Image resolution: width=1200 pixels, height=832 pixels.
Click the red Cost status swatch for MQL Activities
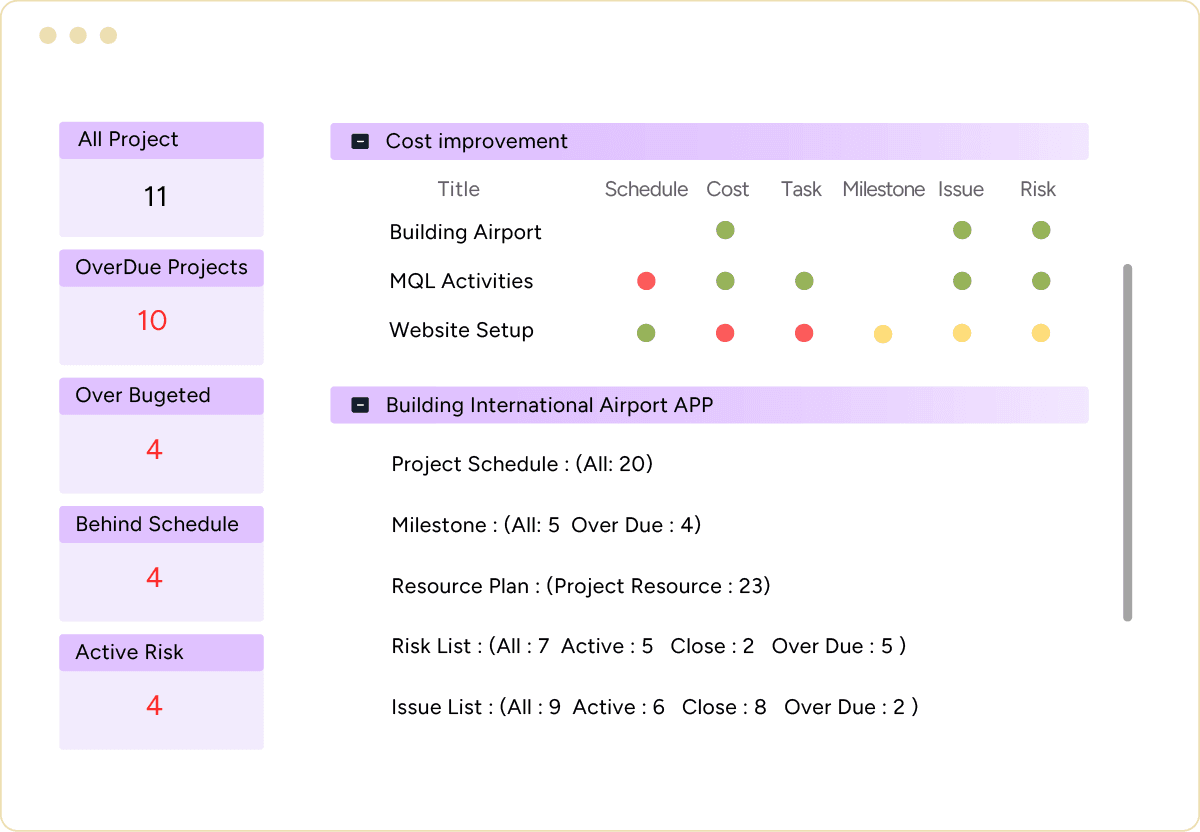[725, 281]
